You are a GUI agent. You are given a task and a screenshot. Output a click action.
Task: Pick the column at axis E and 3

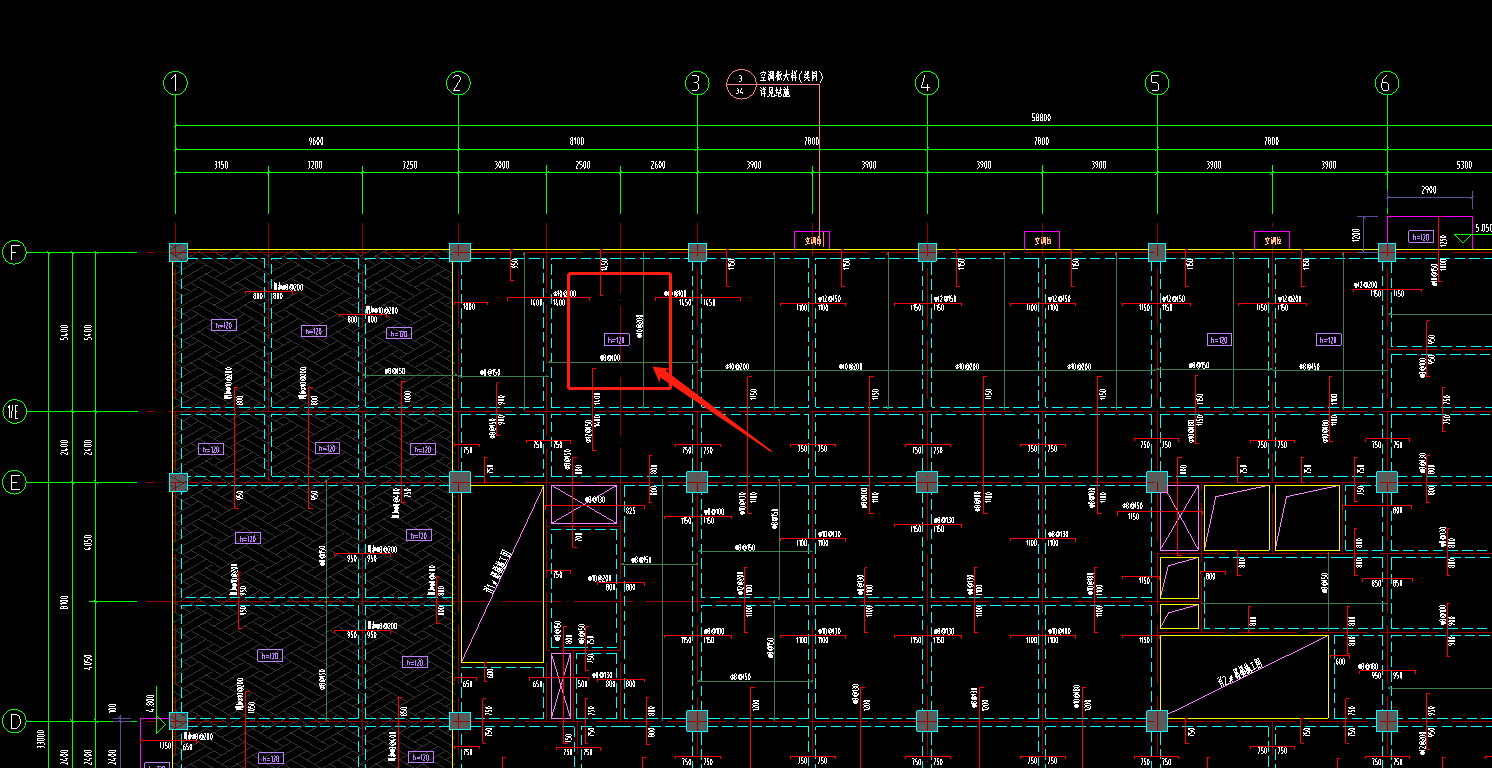click(x=697, y=482)
